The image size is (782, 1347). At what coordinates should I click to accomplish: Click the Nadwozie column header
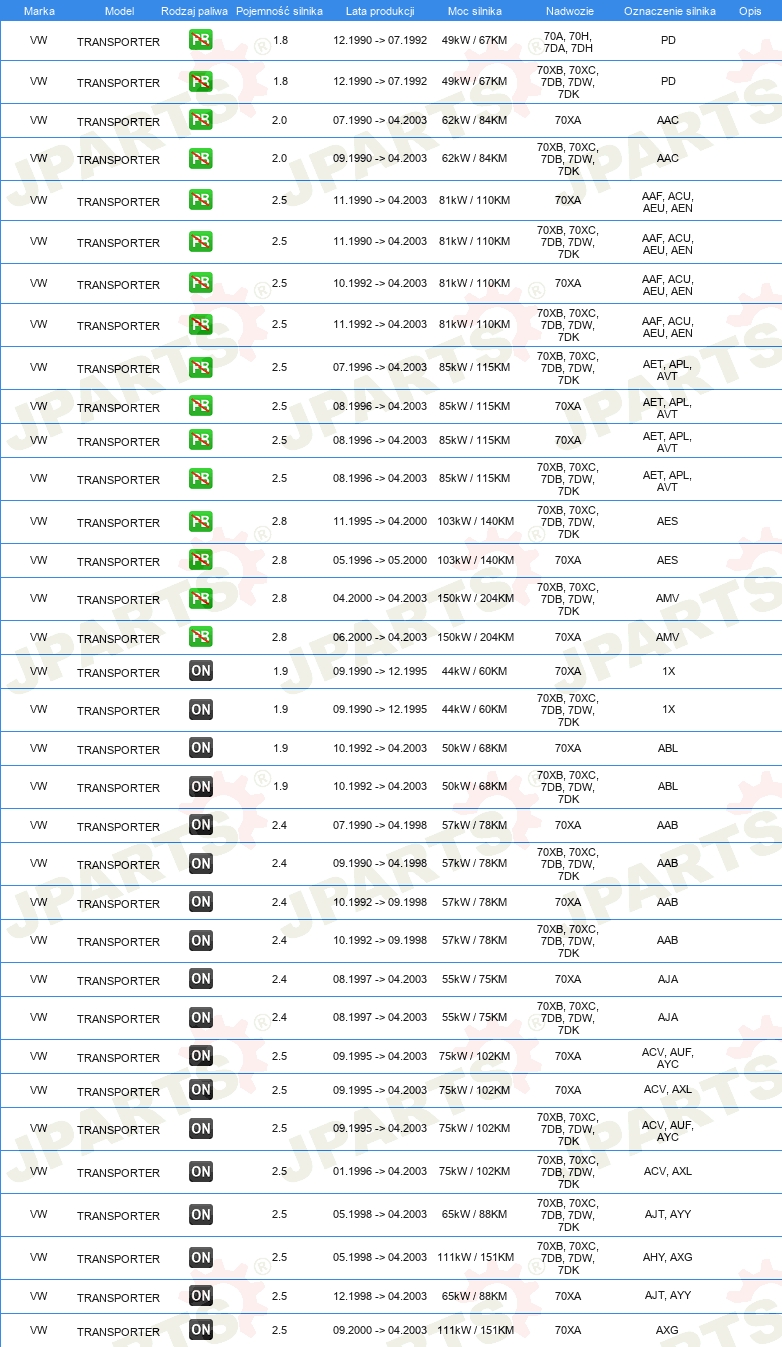pos(568,11)
